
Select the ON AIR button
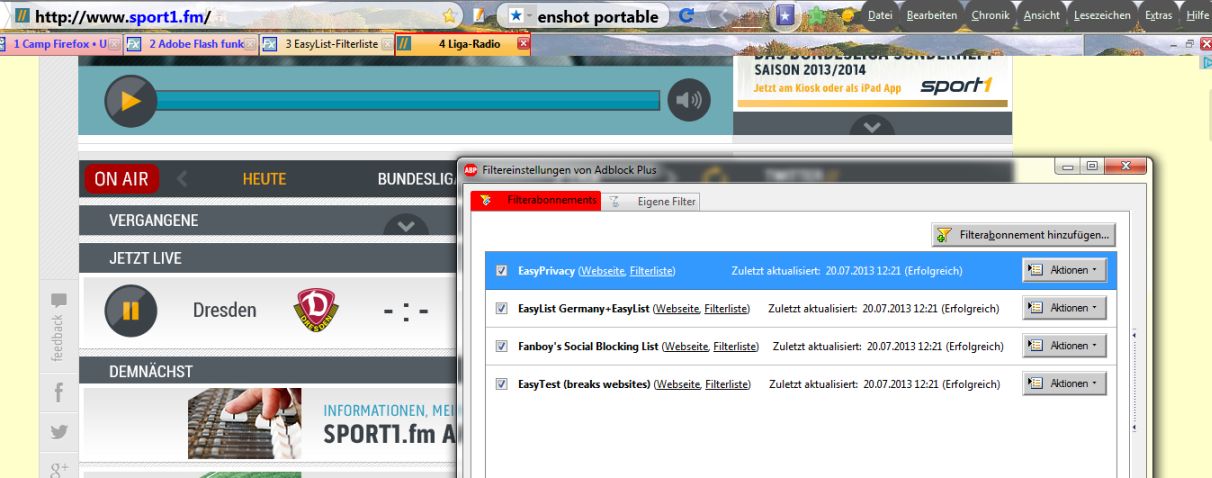pos(121,179)
